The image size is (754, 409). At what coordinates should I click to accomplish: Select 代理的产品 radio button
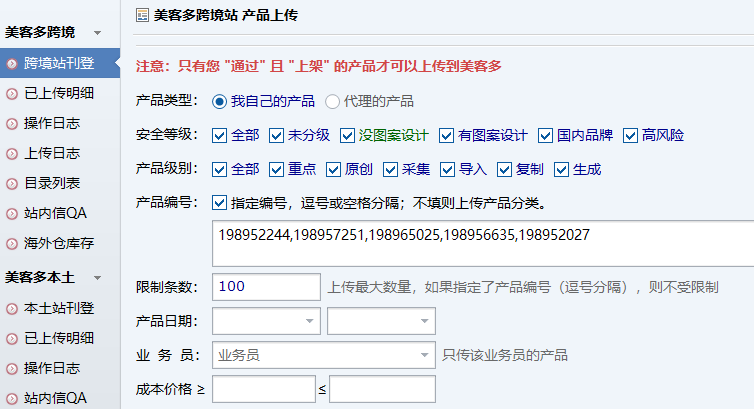pyautogui.click(x=332, y=101)
